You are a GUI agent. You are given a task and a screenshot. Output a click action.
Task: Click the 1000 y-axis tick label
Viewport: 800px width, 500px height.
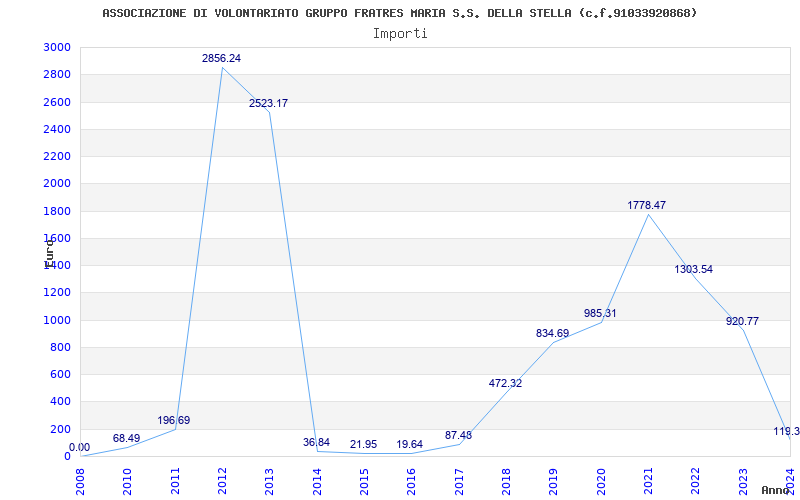[x=58, y=320]
